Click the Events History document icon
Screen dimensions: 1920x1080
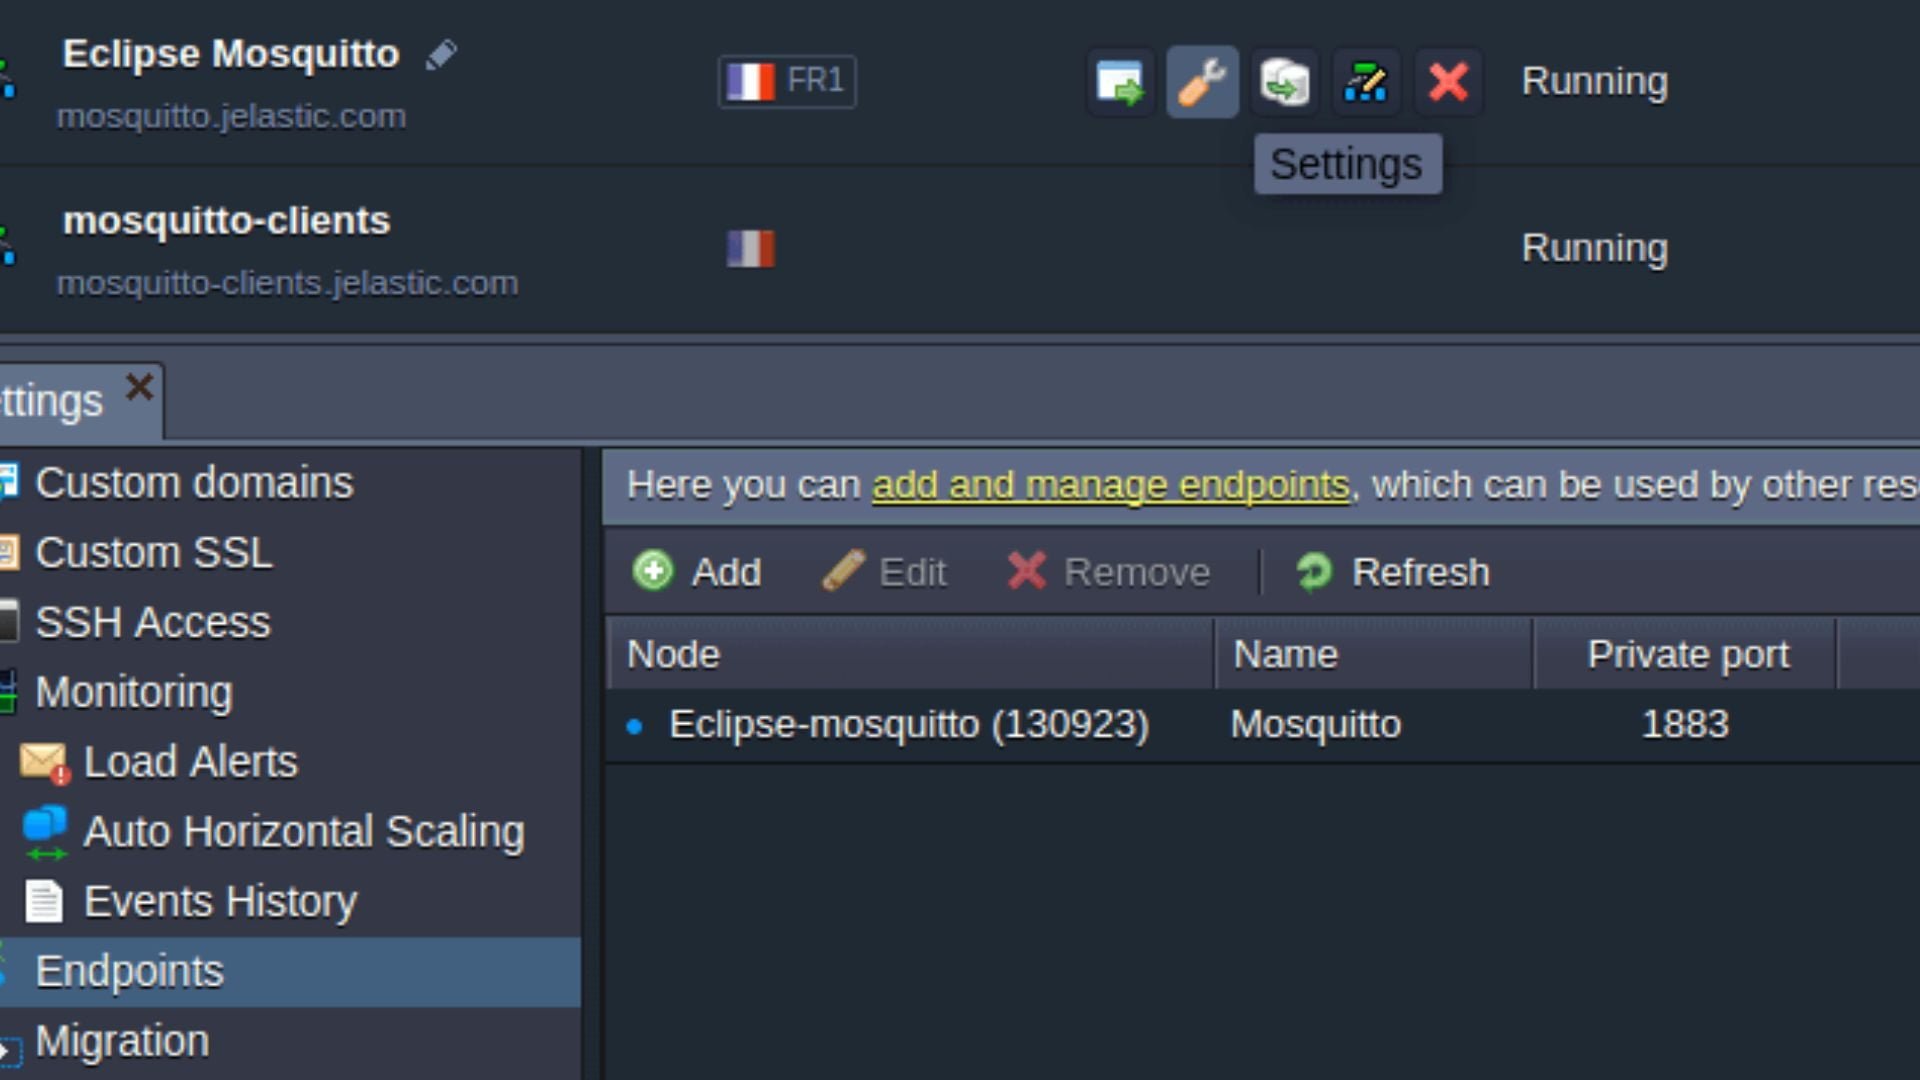44,902
